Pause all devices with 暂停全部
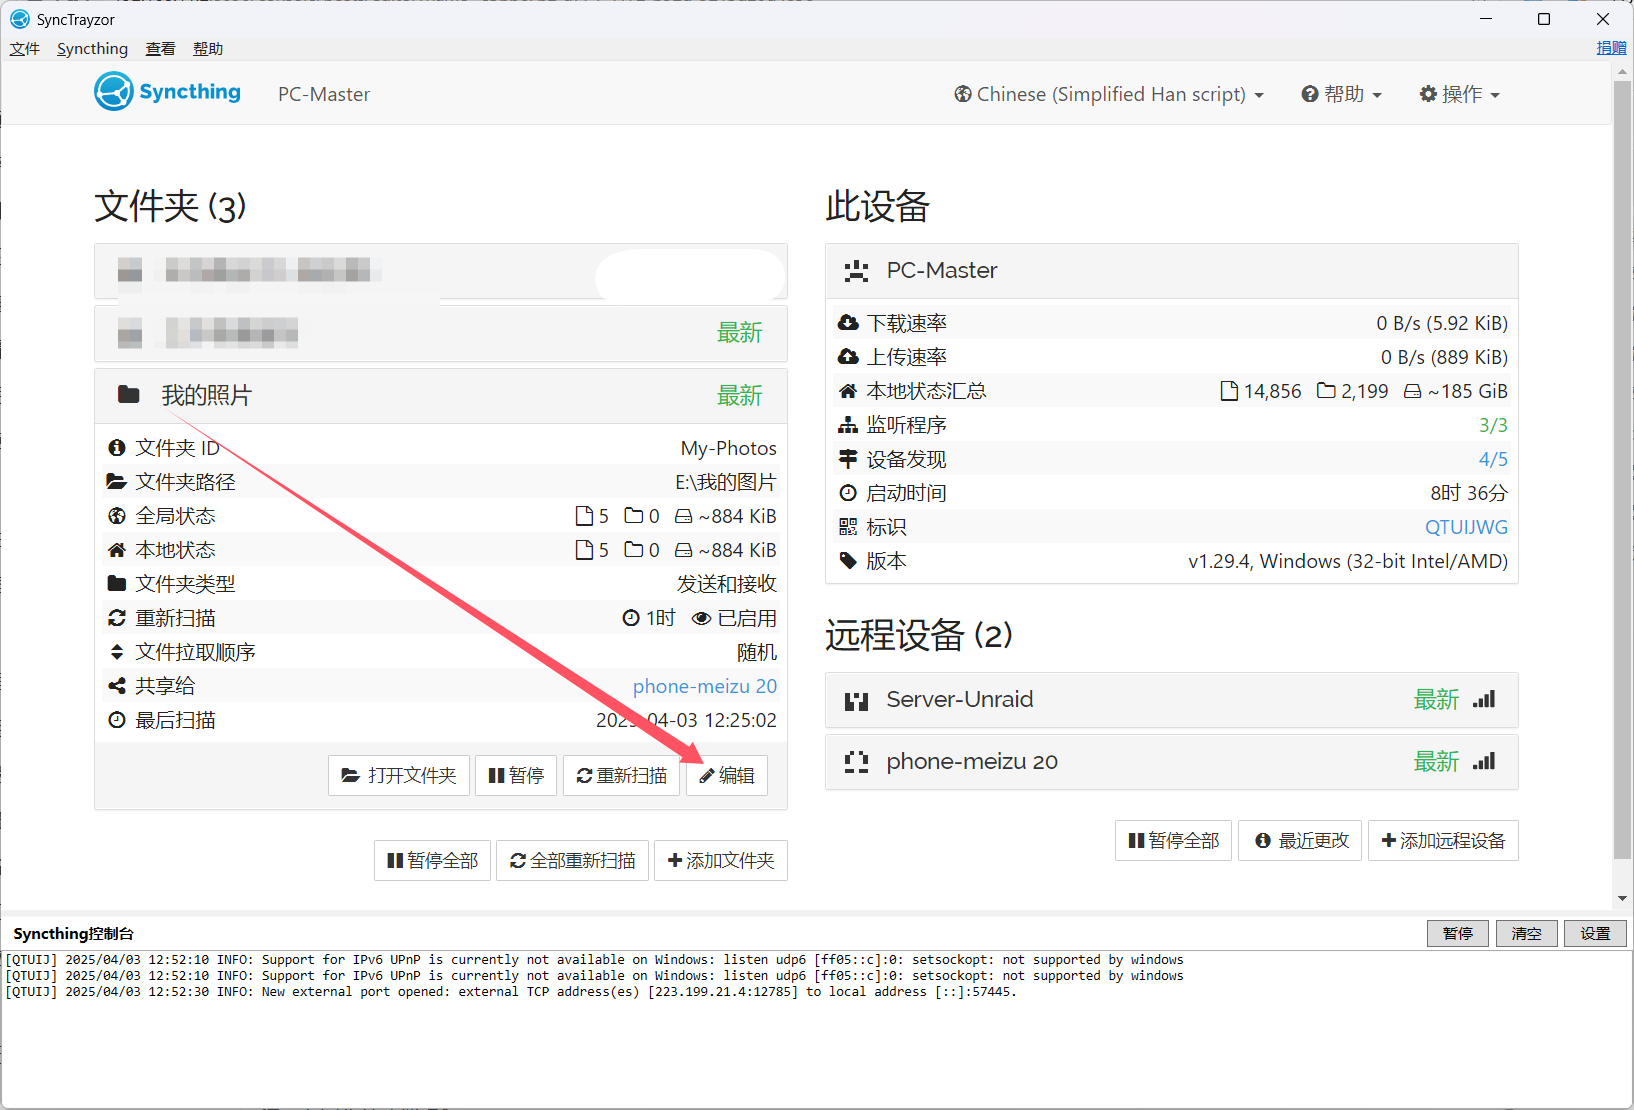 coord(1173,841)
